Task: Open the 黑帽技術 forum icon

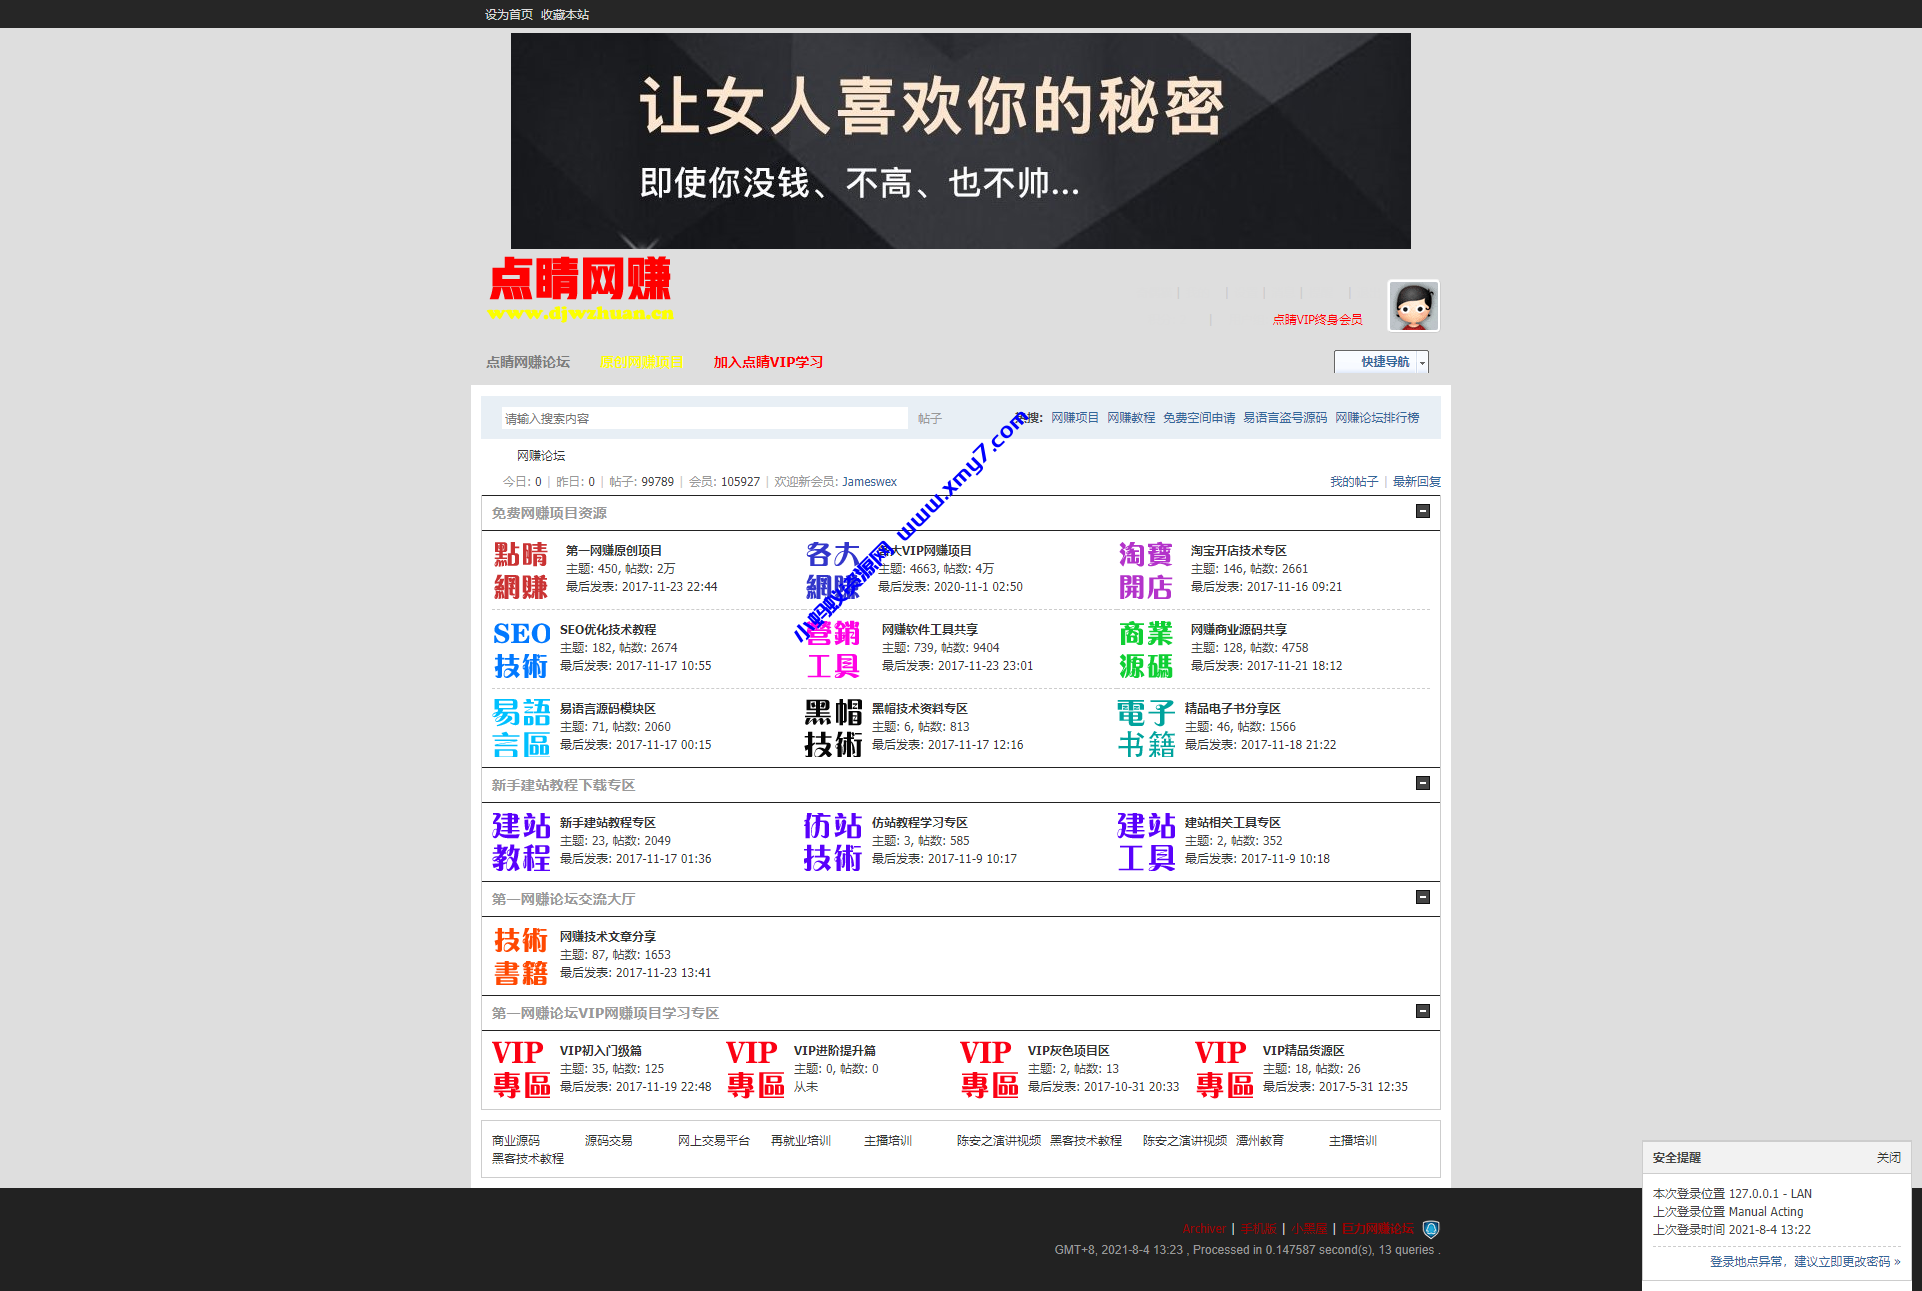Action: tap(832, 727)
